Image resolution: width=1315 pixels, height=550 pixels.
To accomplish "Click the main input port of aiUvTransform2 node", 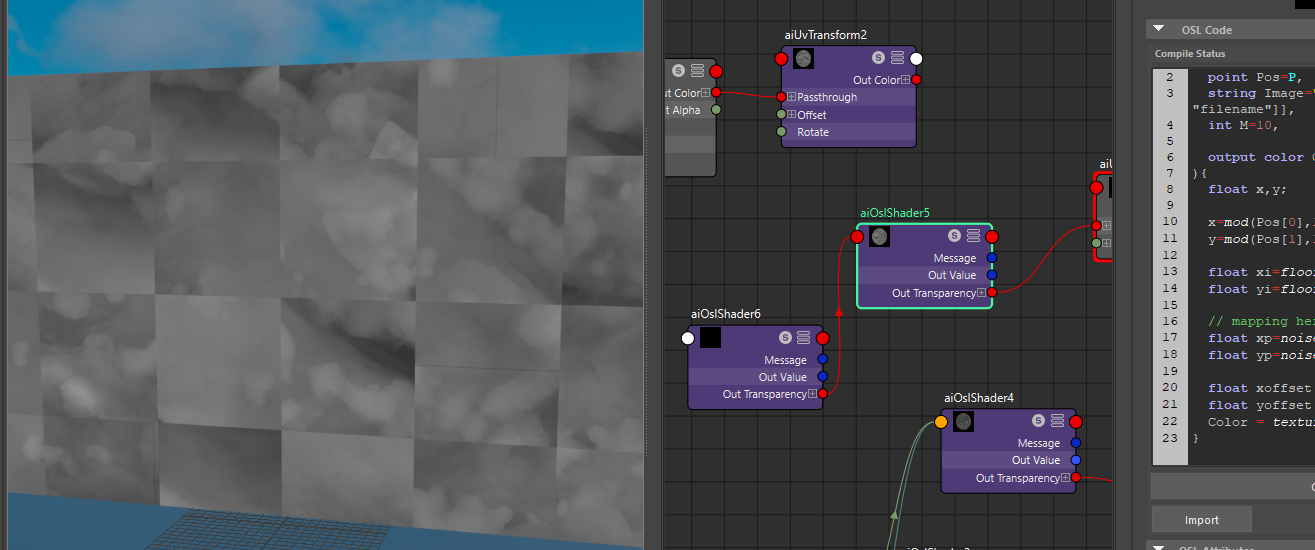I will [x=782, y=58].
